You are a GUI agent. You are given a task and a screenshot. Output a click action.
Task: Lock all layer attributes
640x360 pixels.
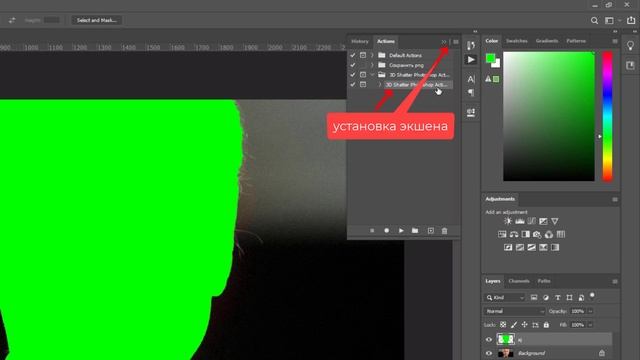(546, 325)
